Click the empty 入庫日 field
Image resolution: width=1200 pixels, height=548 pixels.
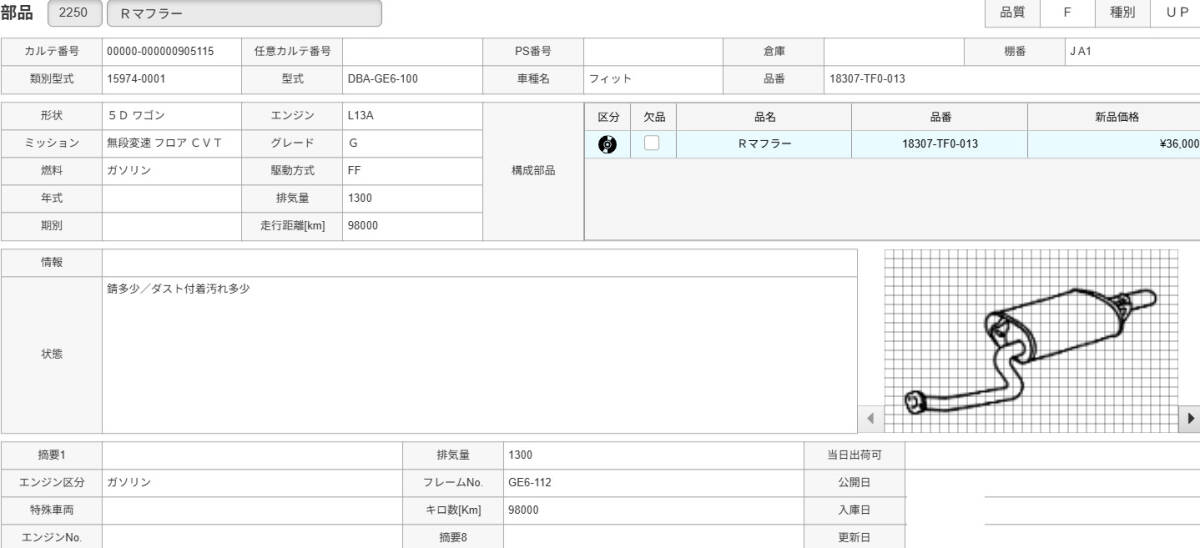(1053, 510)
